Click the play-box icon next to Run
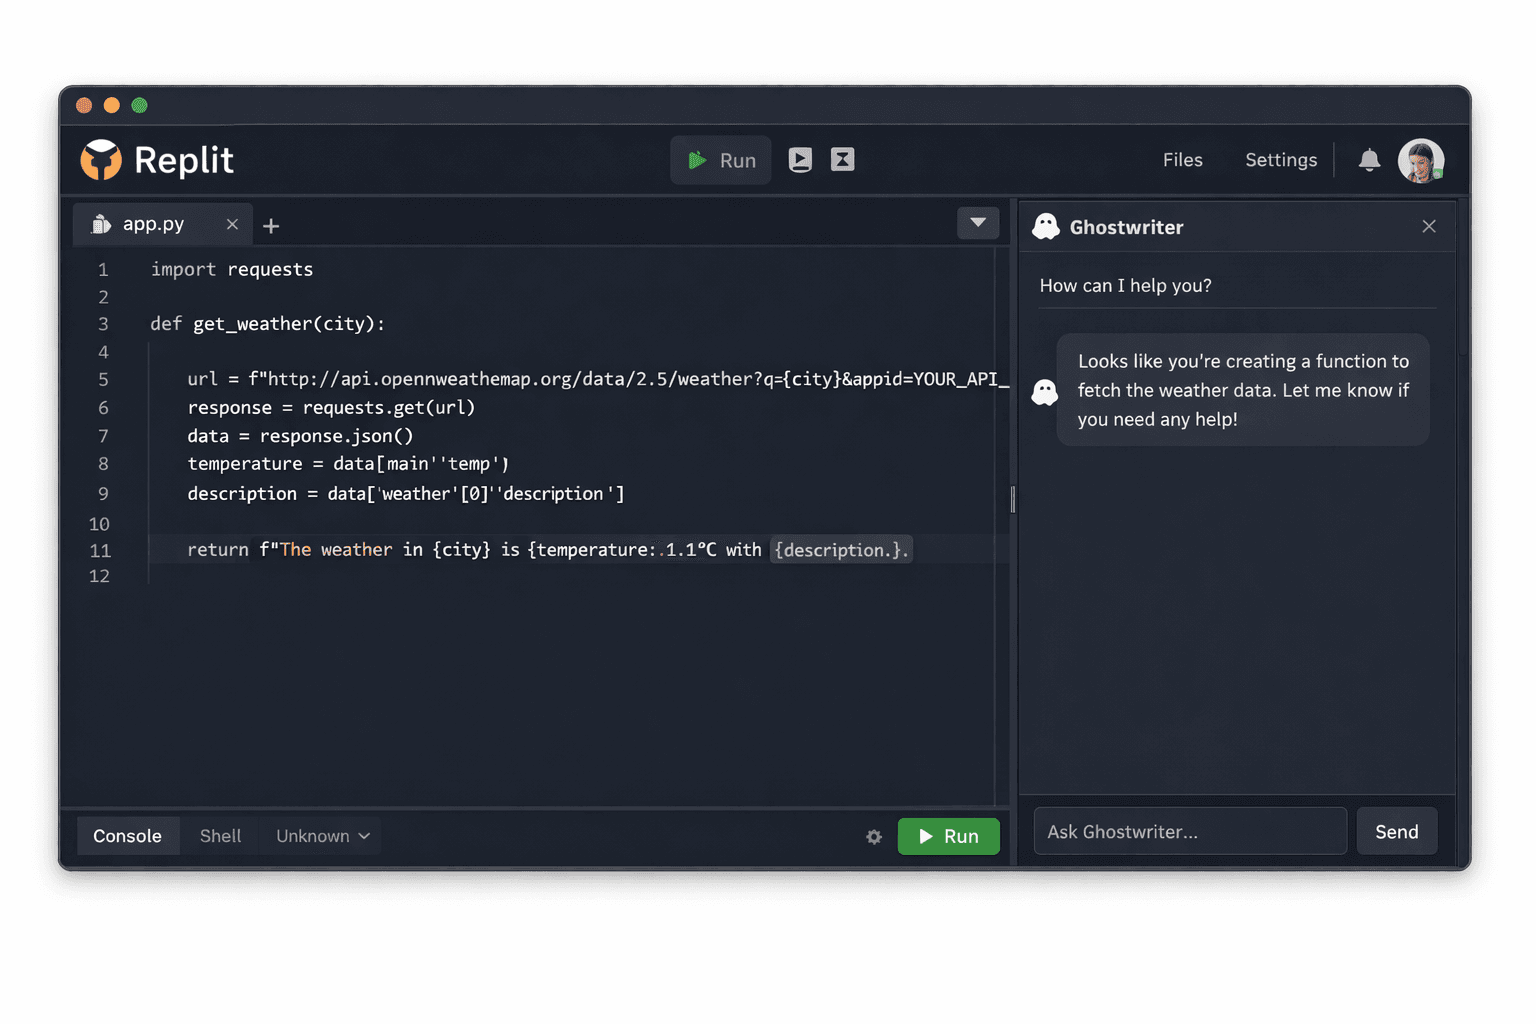This screenshot has height=1024, width=1536. click(x=800, y=160)
